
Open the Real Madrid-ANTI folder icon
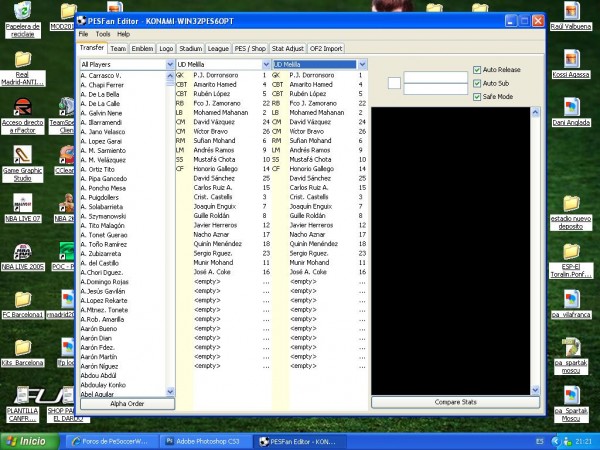pyautogui.click(x=22, y=68)
